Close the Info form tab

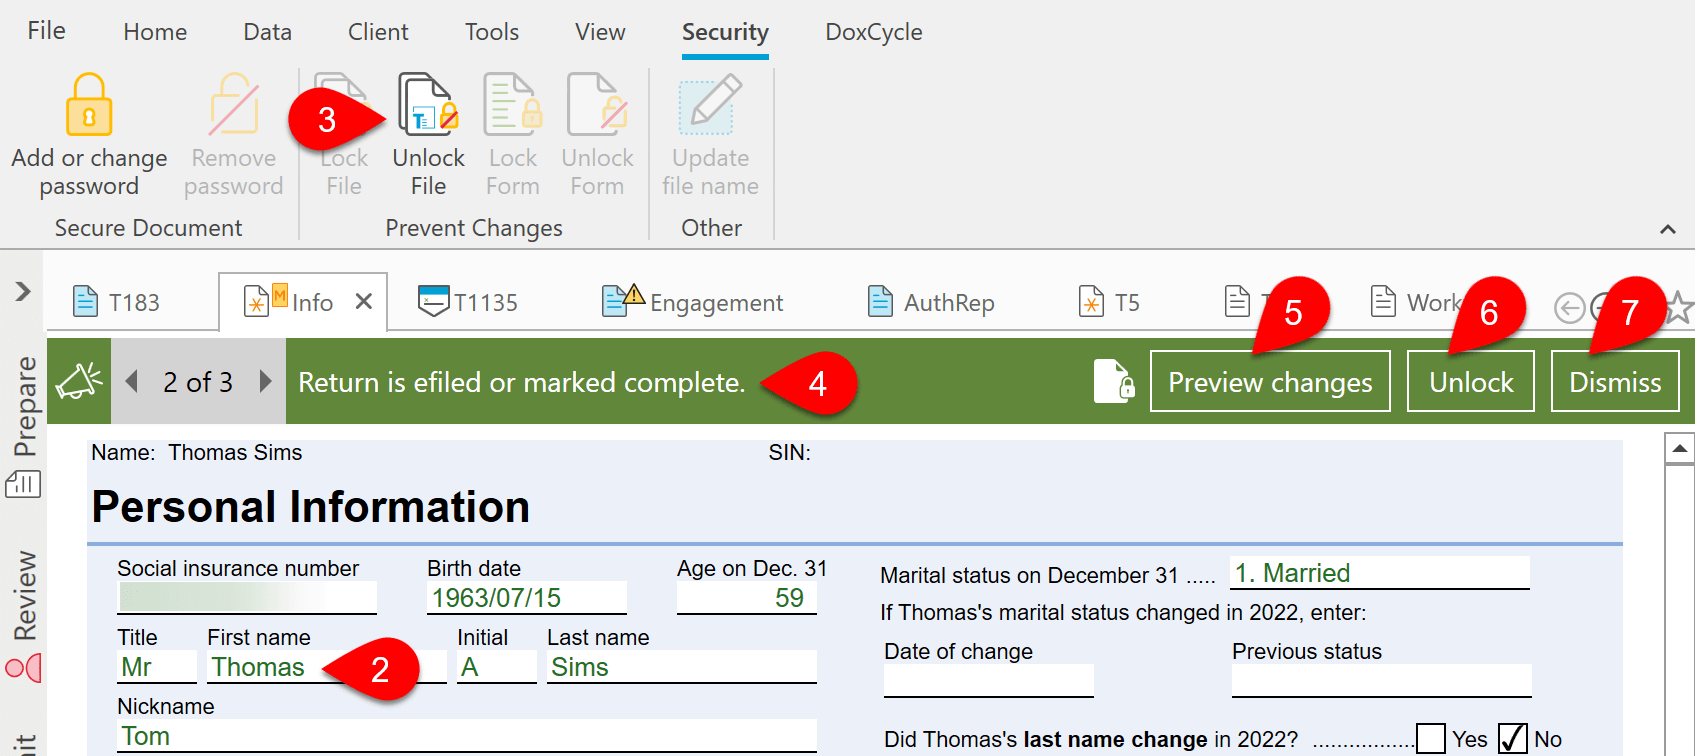(x=364, y=301)
